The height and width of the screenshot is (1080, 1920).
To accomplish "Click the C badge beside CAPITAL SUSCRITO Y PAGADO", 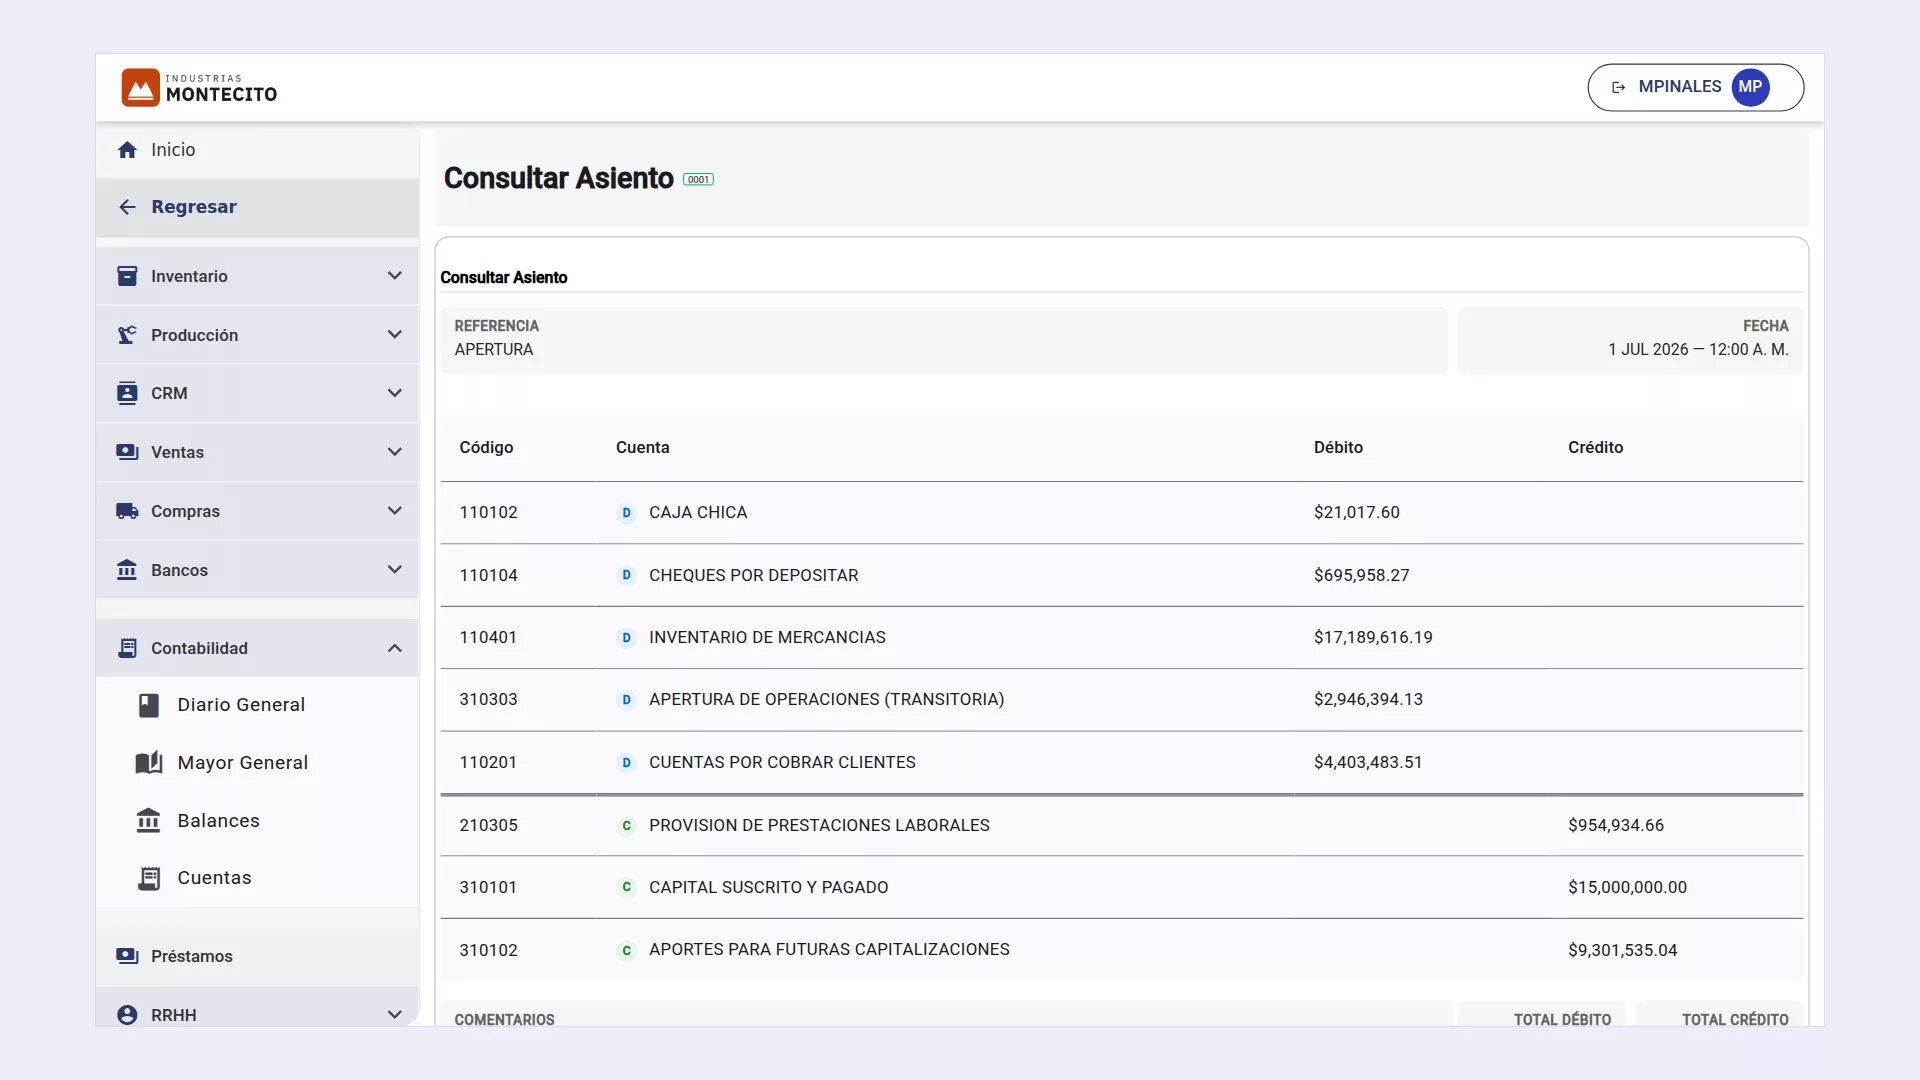I will (626, 887).
